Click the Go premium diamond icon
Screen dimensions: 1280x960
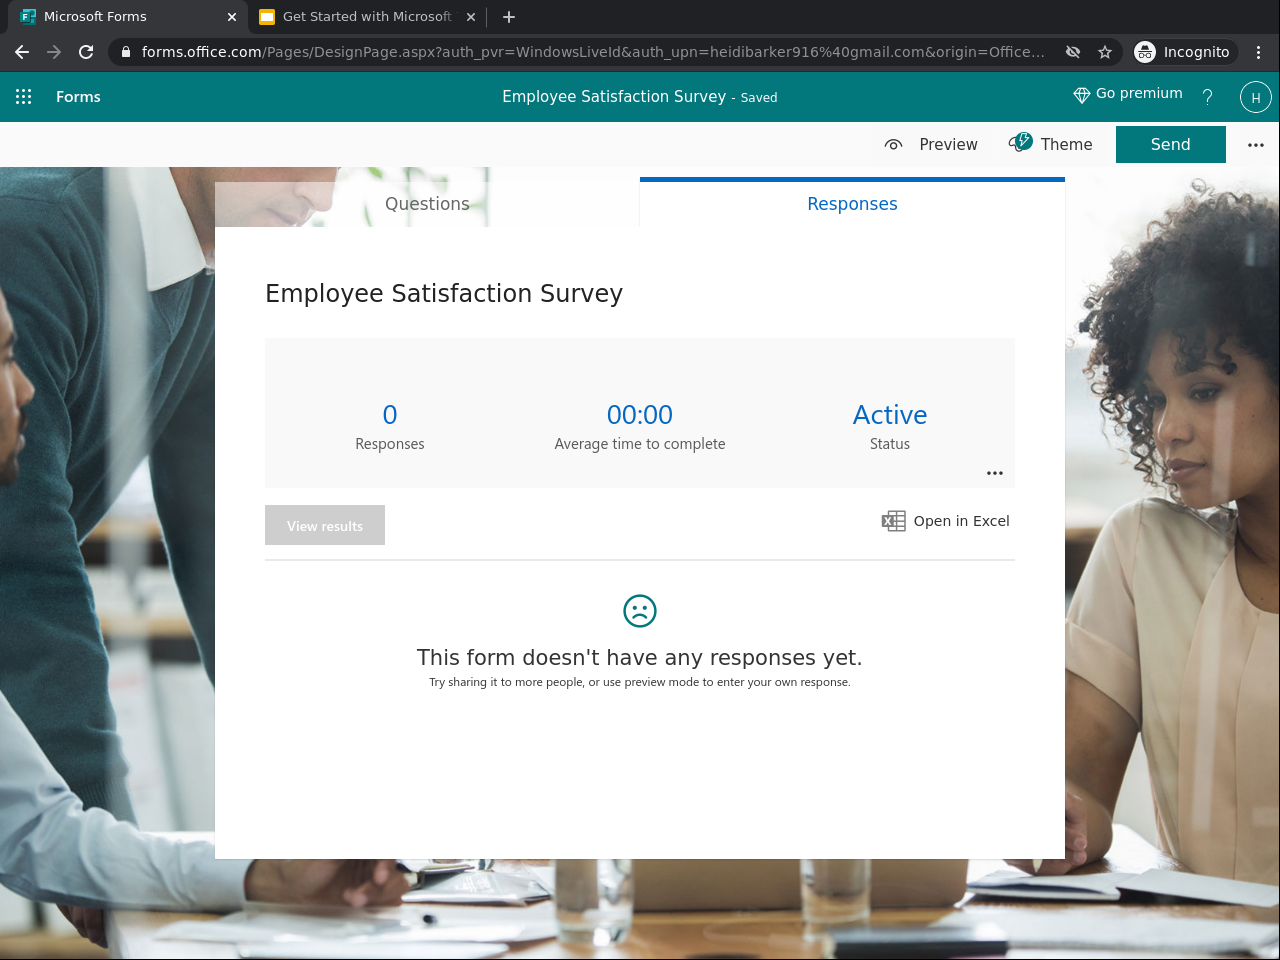[x=1081, y=95]
